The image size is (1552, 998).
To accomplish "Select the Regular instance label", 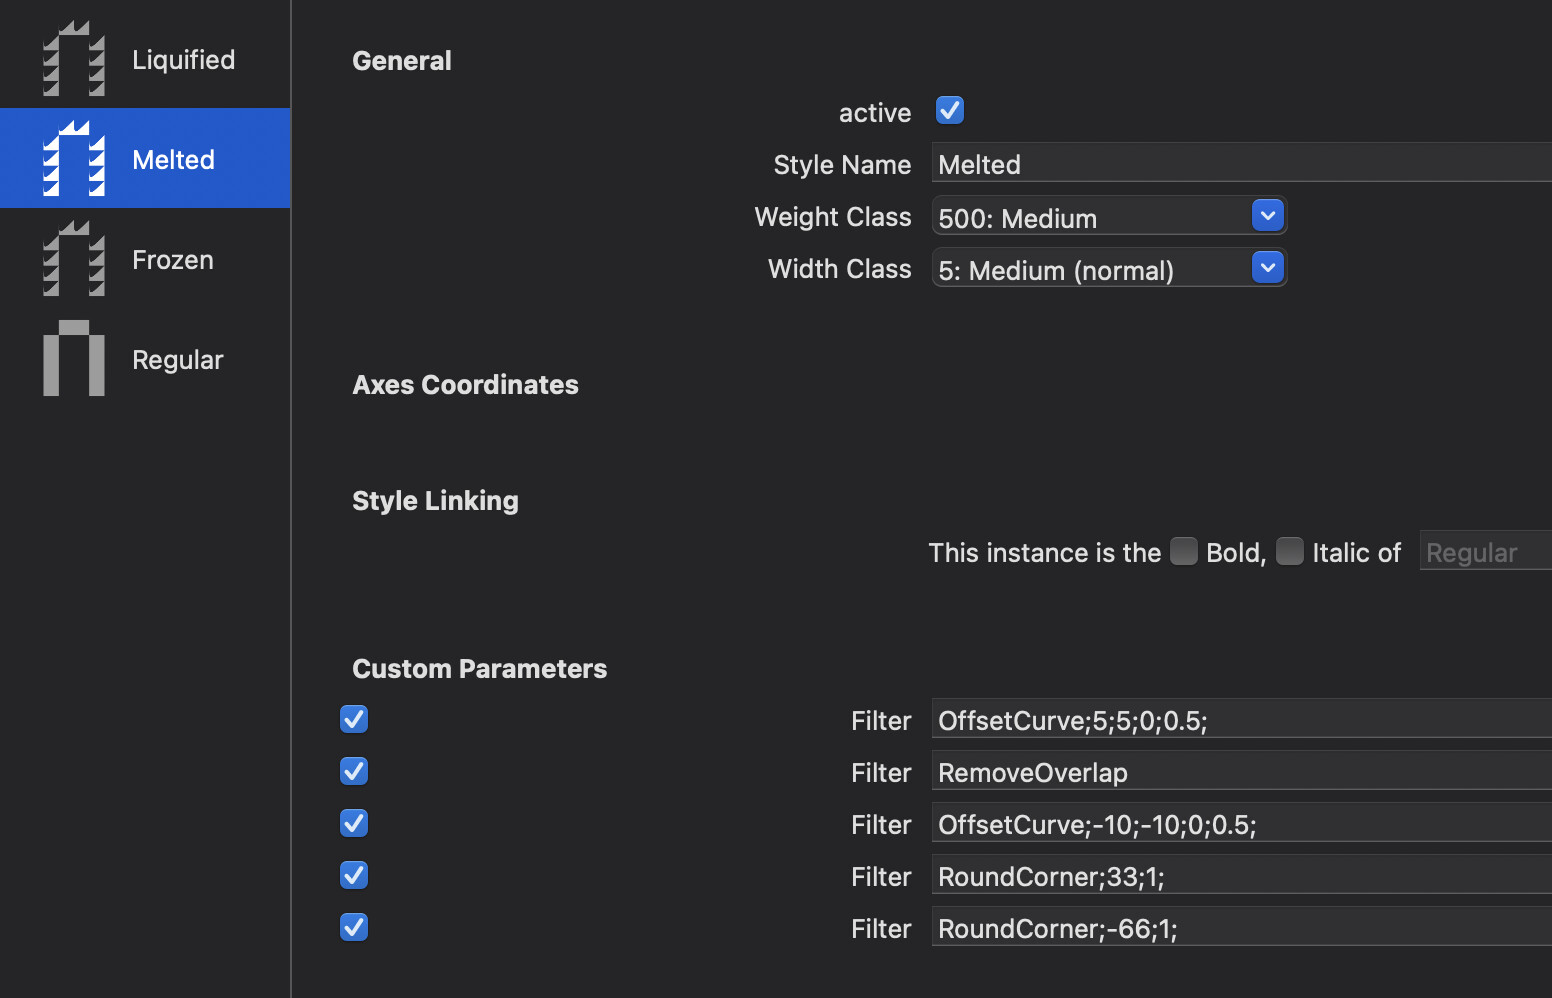I will tap(177, 360).
